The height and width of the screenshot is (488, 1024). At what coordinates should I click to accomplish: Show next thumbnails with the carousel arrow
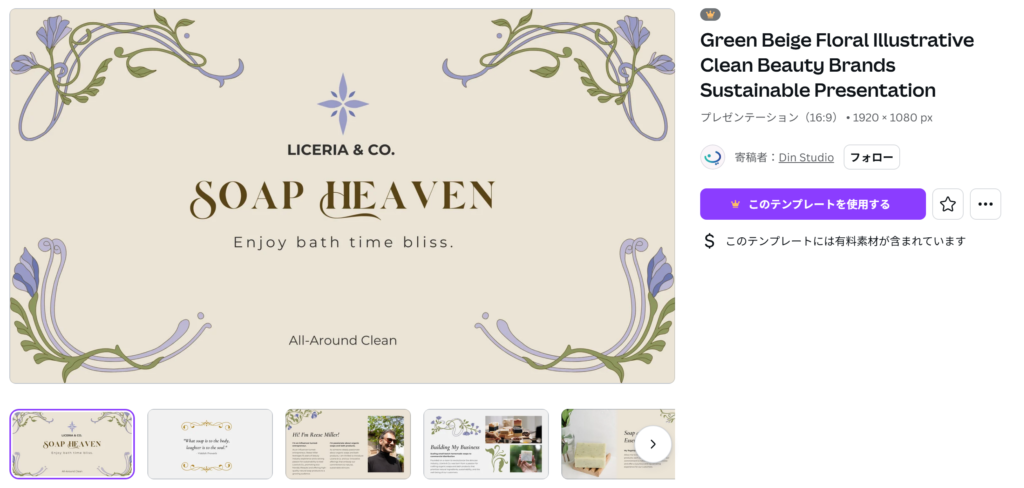(x=652, y=443)
